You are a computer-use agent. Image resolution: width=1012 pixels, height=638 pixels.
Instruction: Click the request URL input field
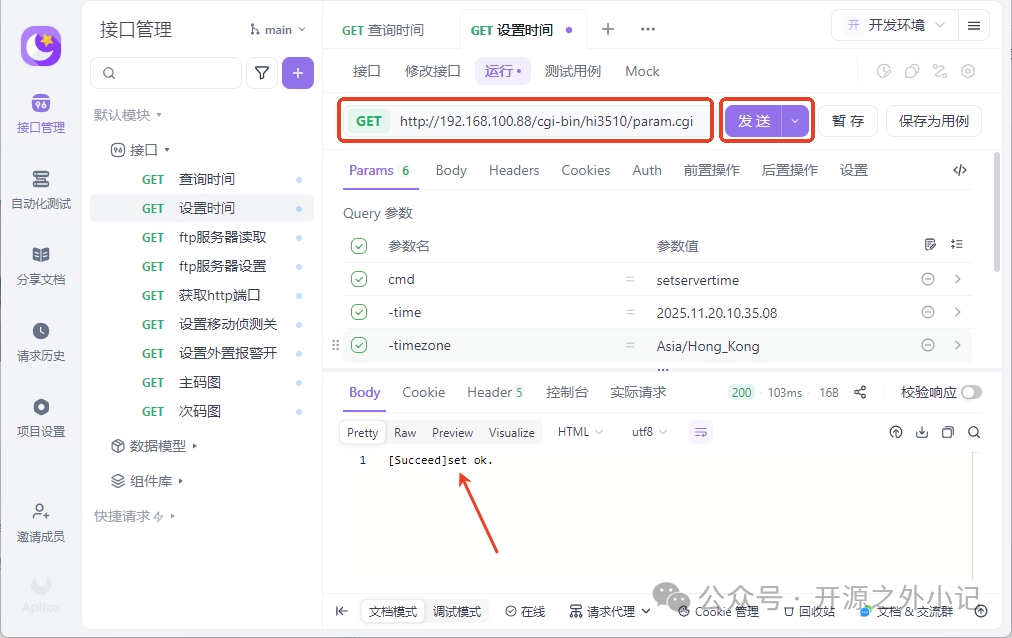(546, 121)
